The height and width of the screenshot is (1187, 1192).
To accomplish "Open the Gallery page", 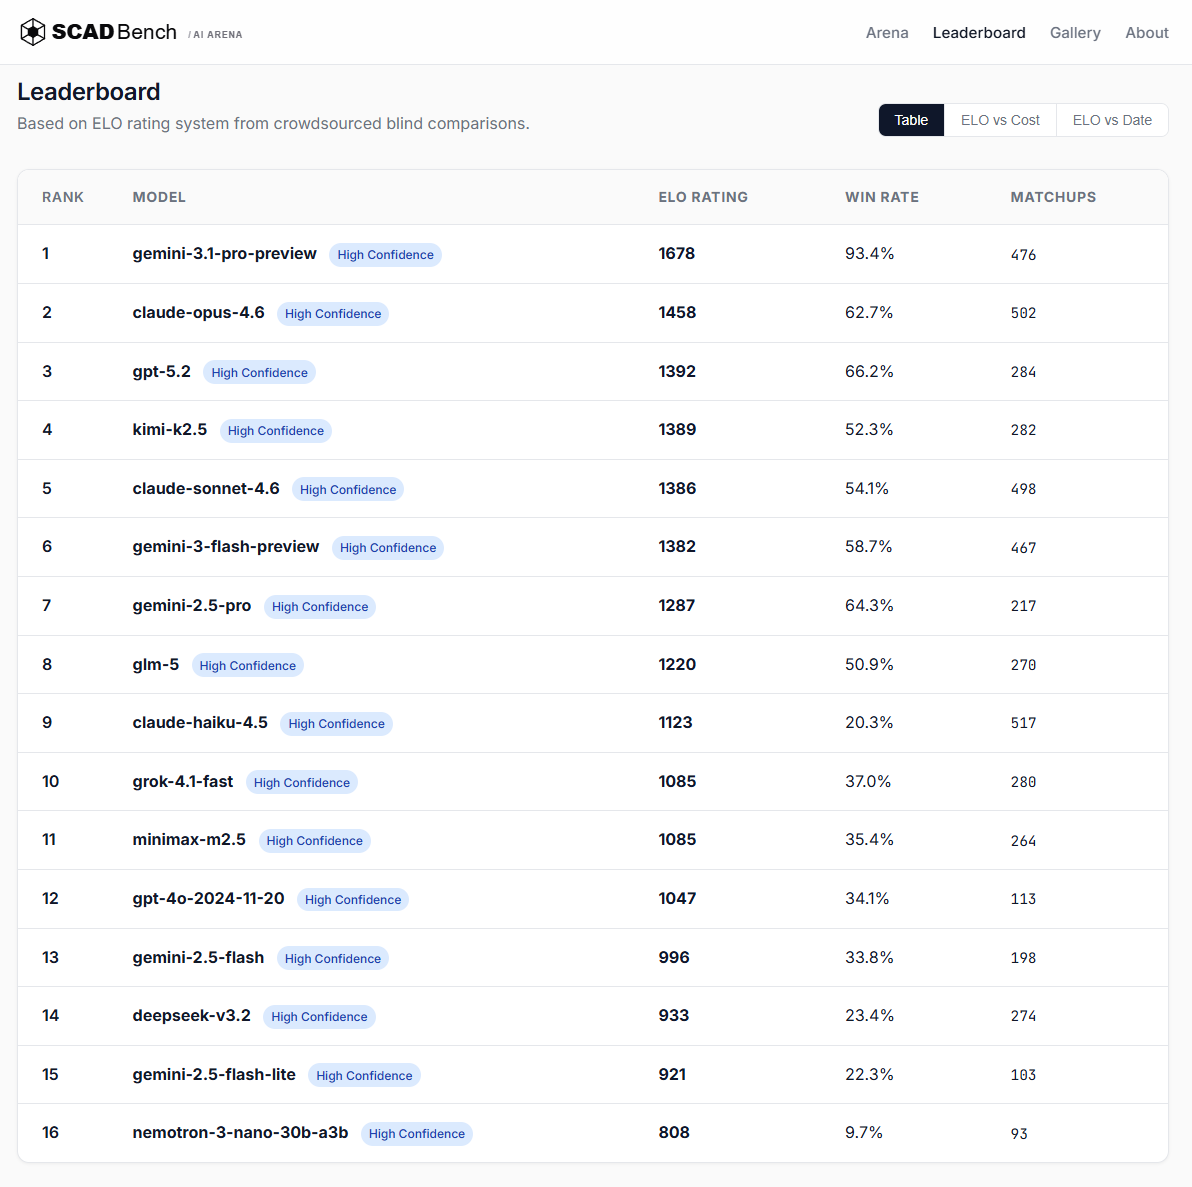I will point(1074,33).
